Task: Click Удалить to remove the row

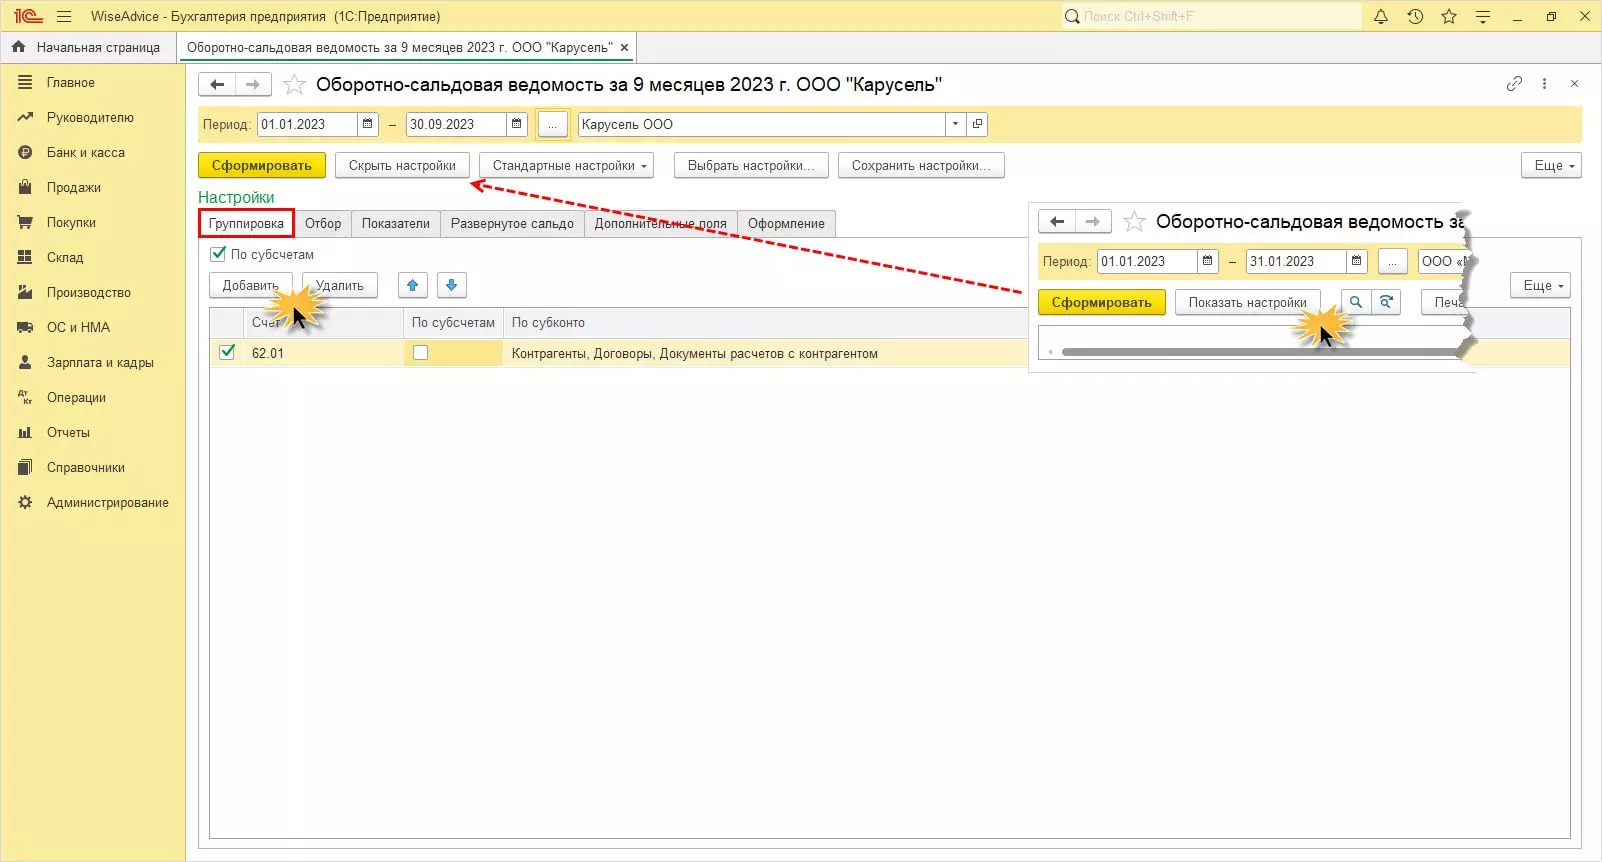Action: coord(340,285)
